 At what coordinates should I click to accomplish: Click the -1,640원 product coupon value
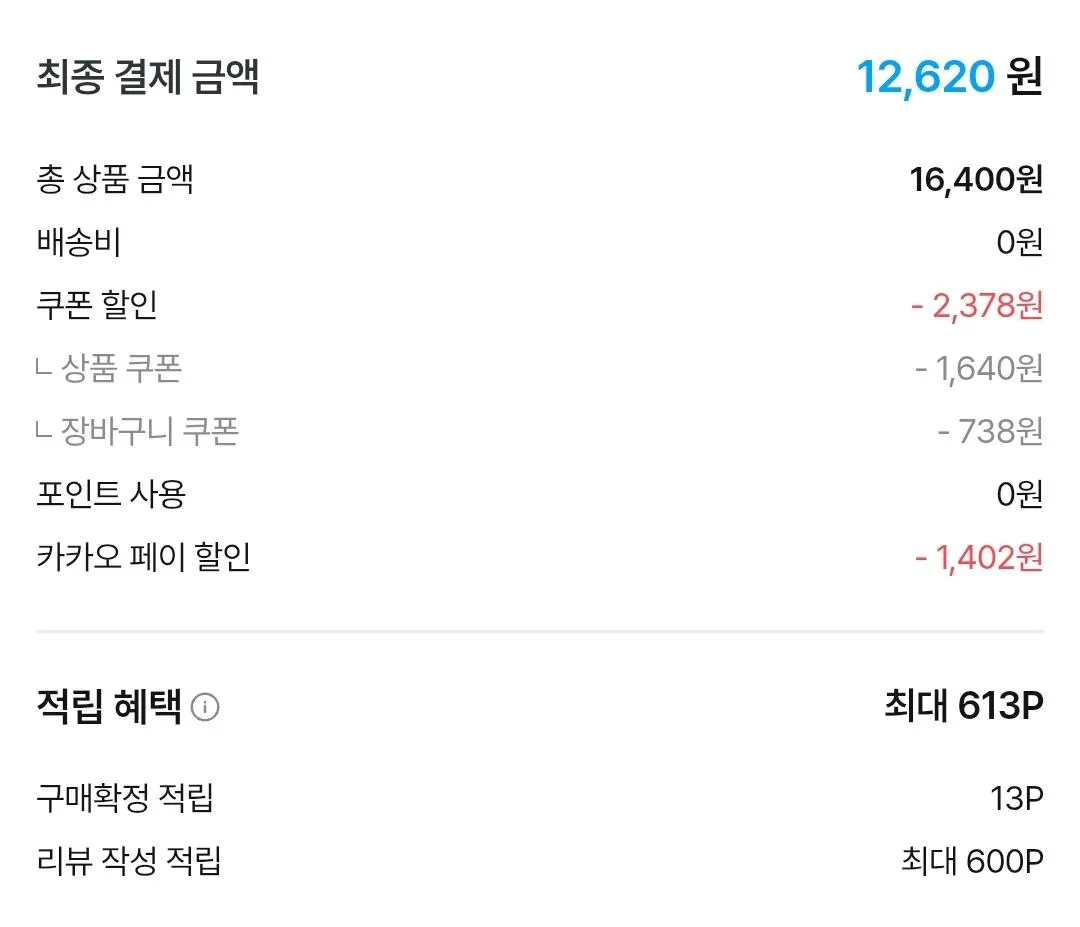[x=979, y=369]
